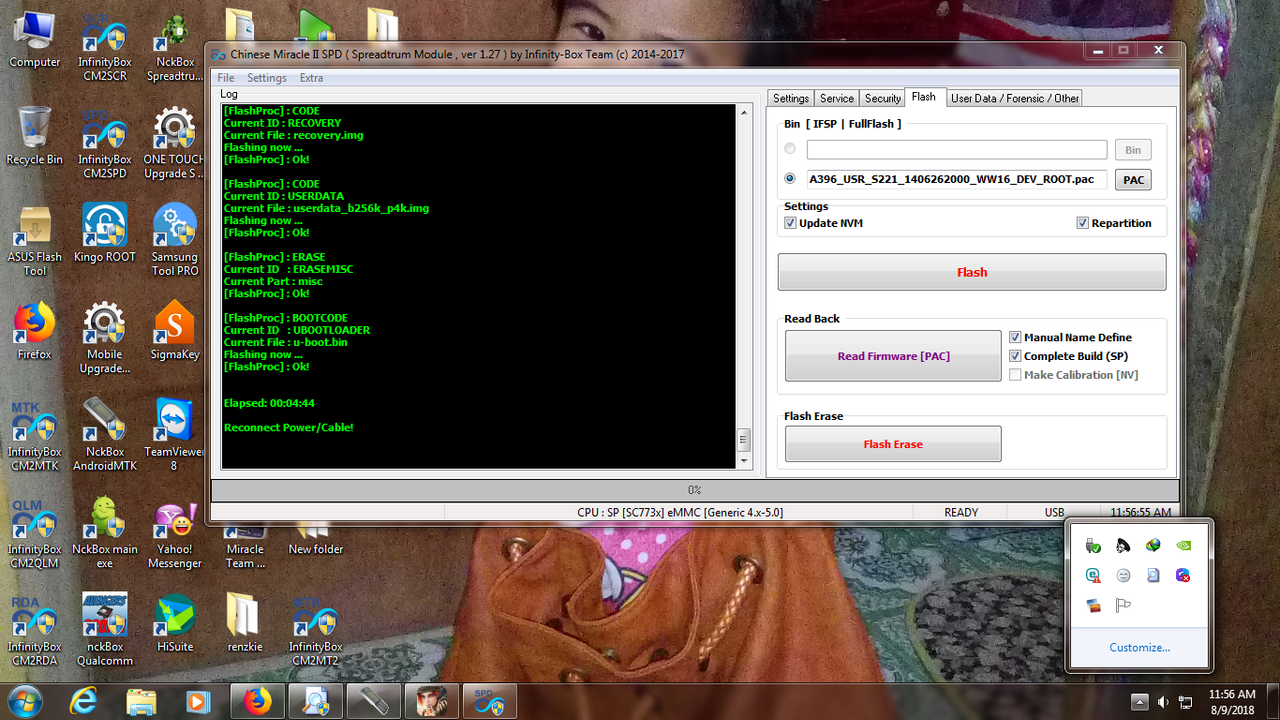Select the PAC file radio button
This screenshot has height=720, width=1280.
pos(790,179)
